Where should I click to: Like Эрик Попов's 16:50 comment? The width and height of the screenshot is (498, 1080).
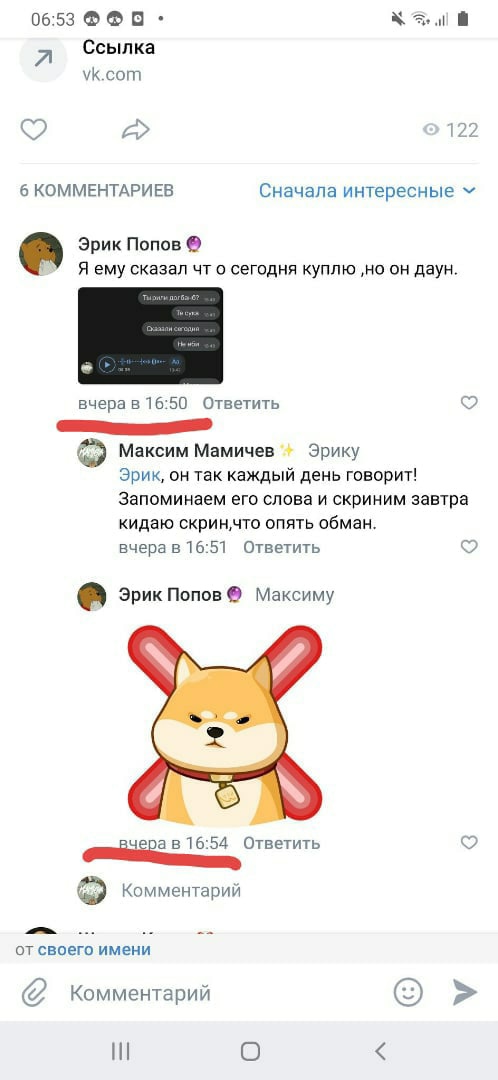469,403
